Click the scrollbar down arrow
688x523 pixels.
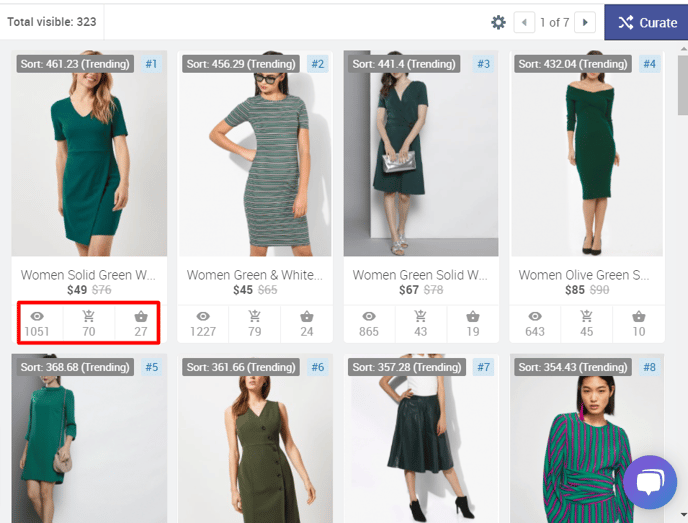684,514
